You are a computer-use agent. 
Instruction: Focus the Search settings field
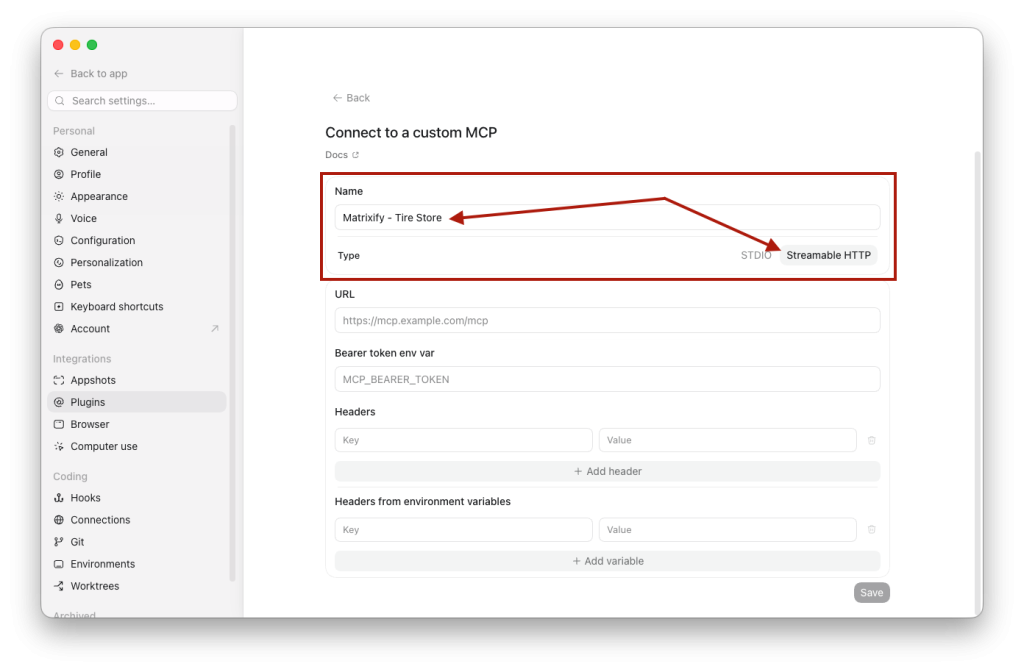[142, 101]
